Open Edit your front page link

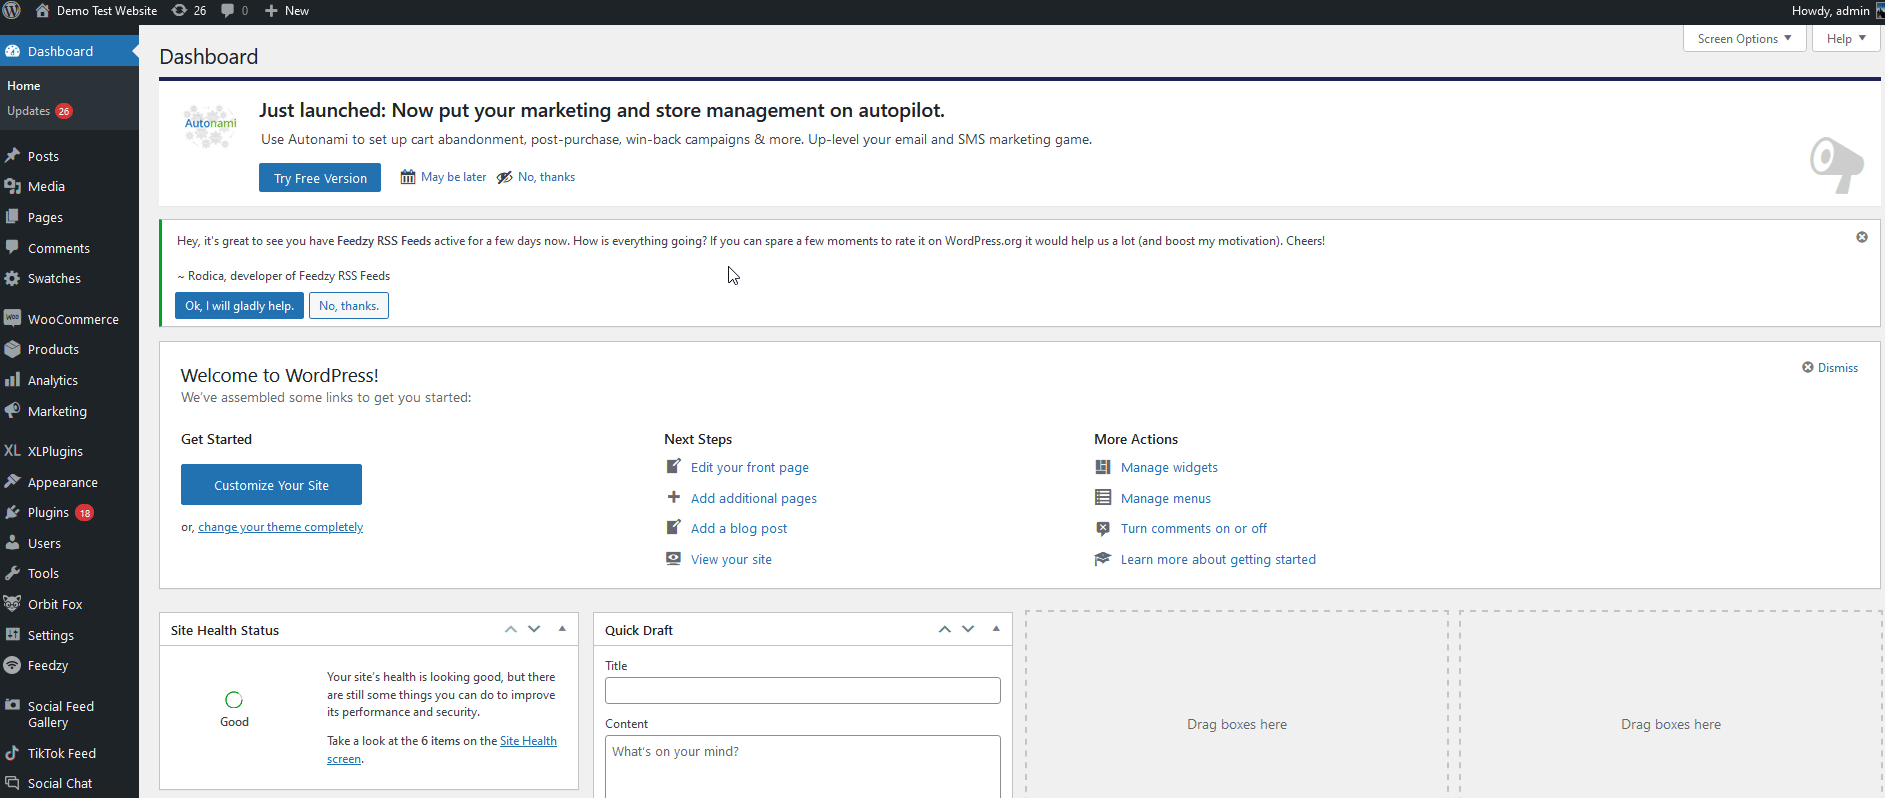coord(750,467)
